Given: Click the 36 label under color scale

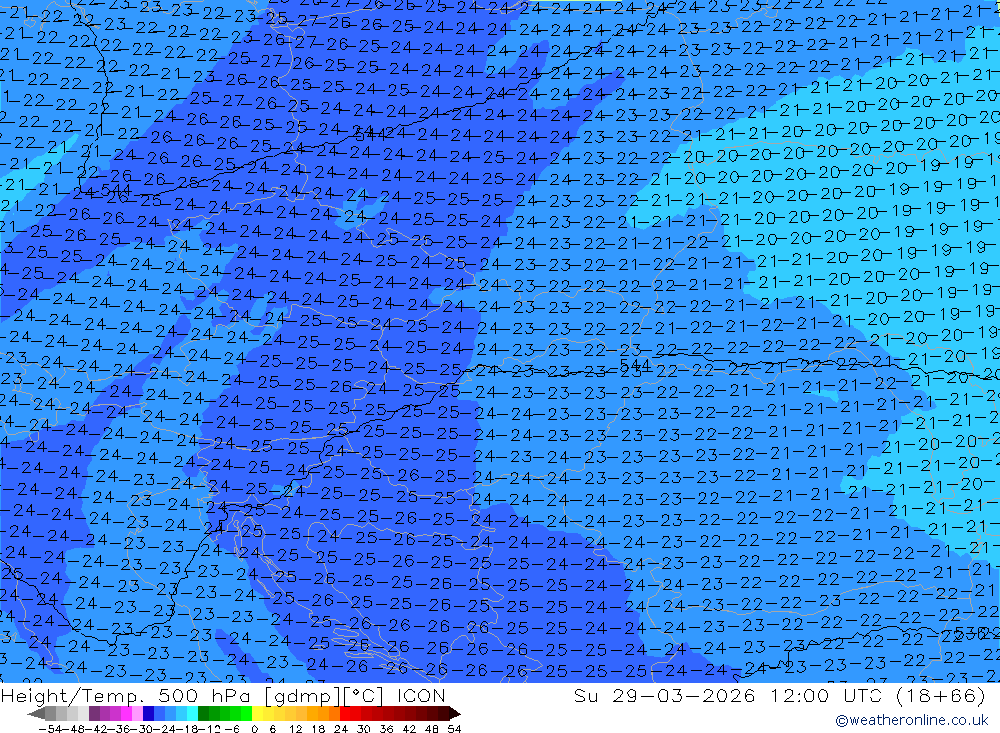Looking at the screenshot, I should pos(386,729).
